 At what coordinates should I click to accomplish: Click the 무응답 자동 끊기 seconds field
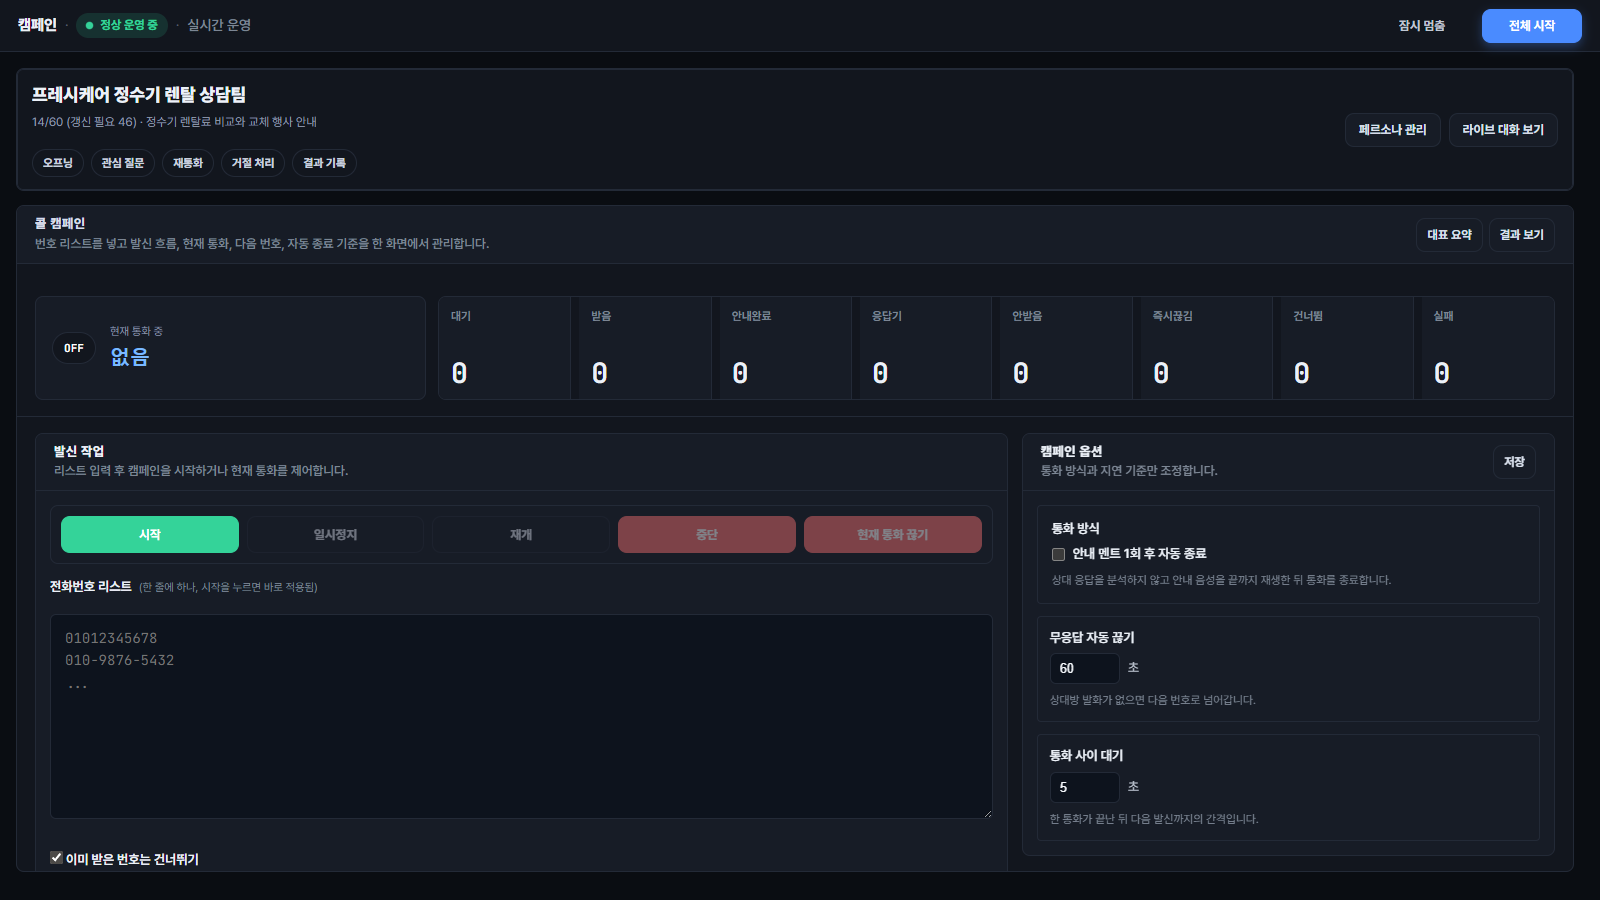click(x=1084, y=668)
